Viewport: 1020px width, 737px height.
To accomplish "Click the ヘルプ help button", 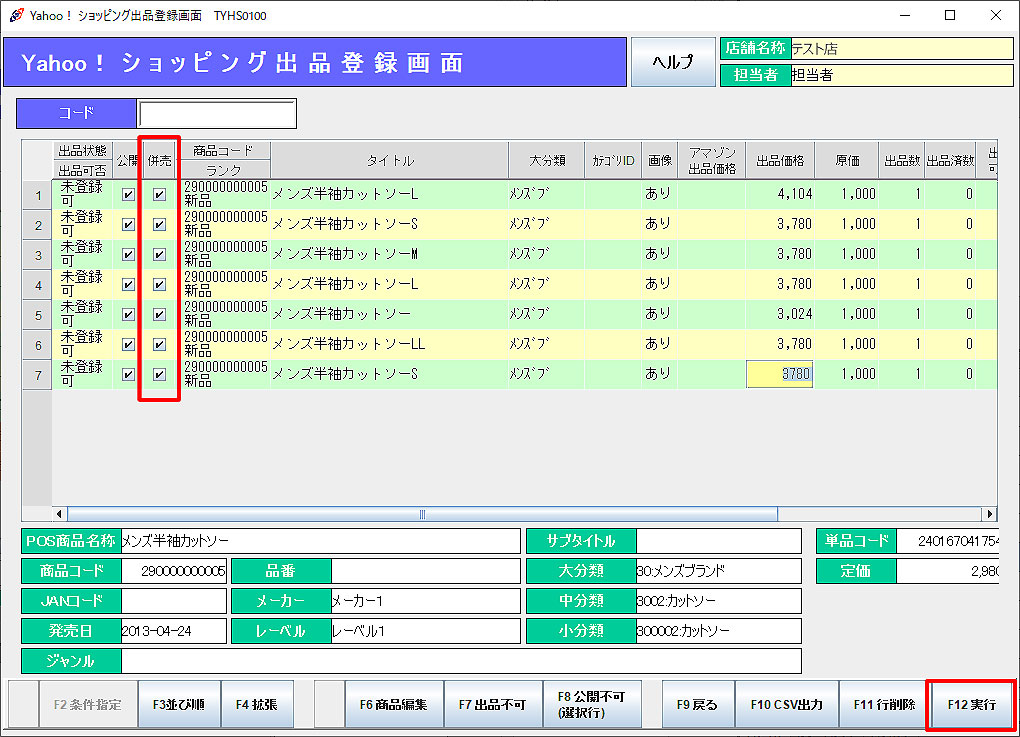I will 672,62.
